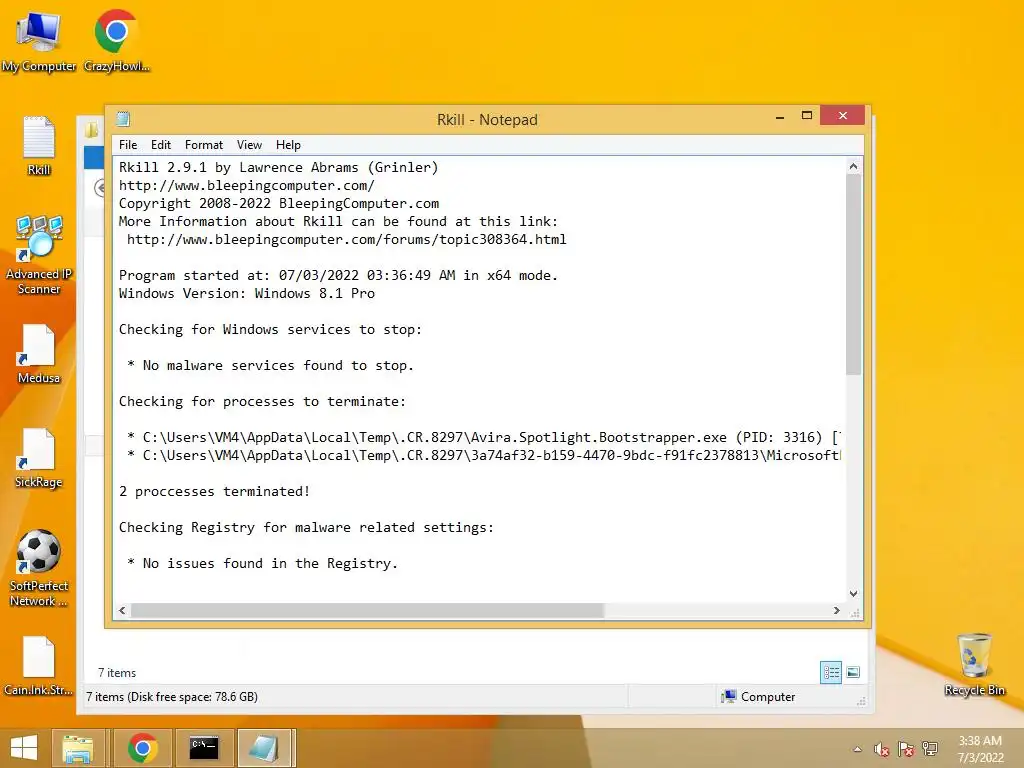
Task: Click the 'Rkill 2.9.1 by Lawrence Abrams' line
Action: point(278,167)
